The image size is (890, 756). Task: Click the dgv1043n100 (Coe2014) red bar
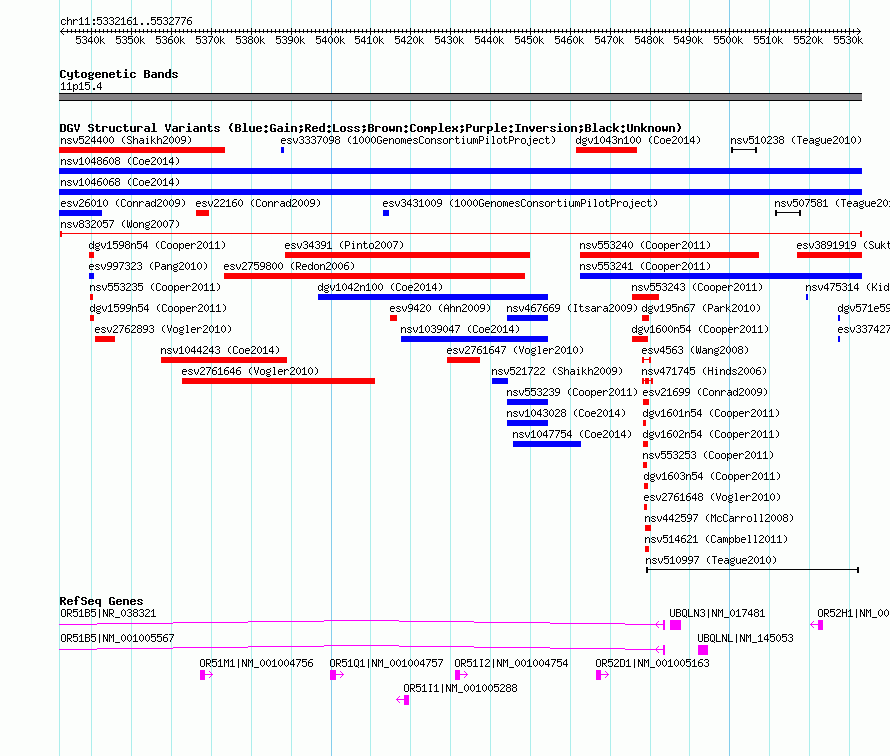pos(606,150)
